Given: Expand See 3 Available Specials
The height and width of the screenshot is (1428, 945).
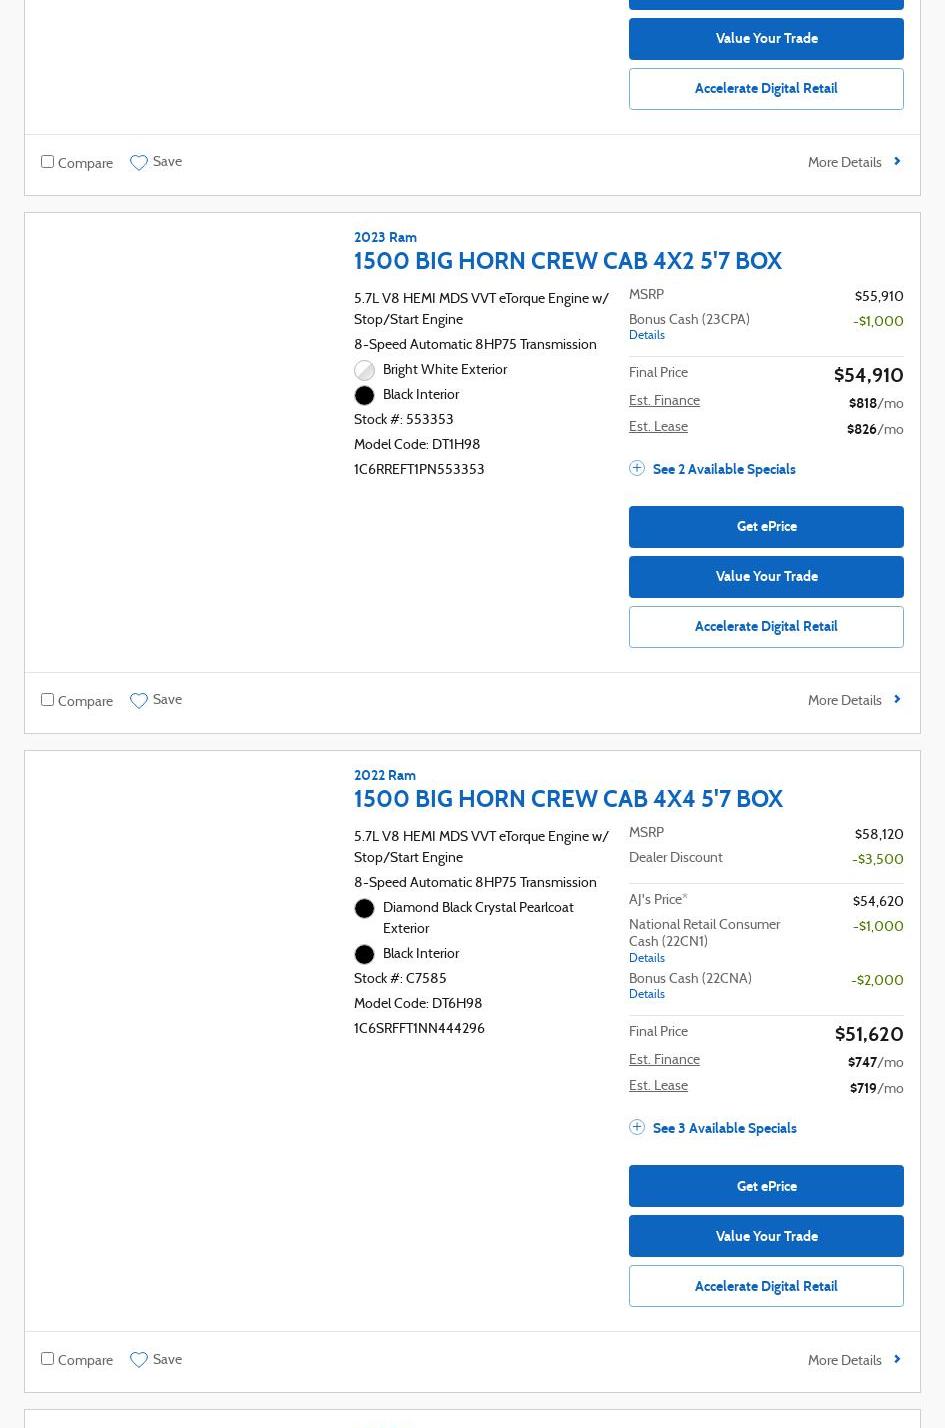Looking at the screenshot, I should click(724, 1128).
